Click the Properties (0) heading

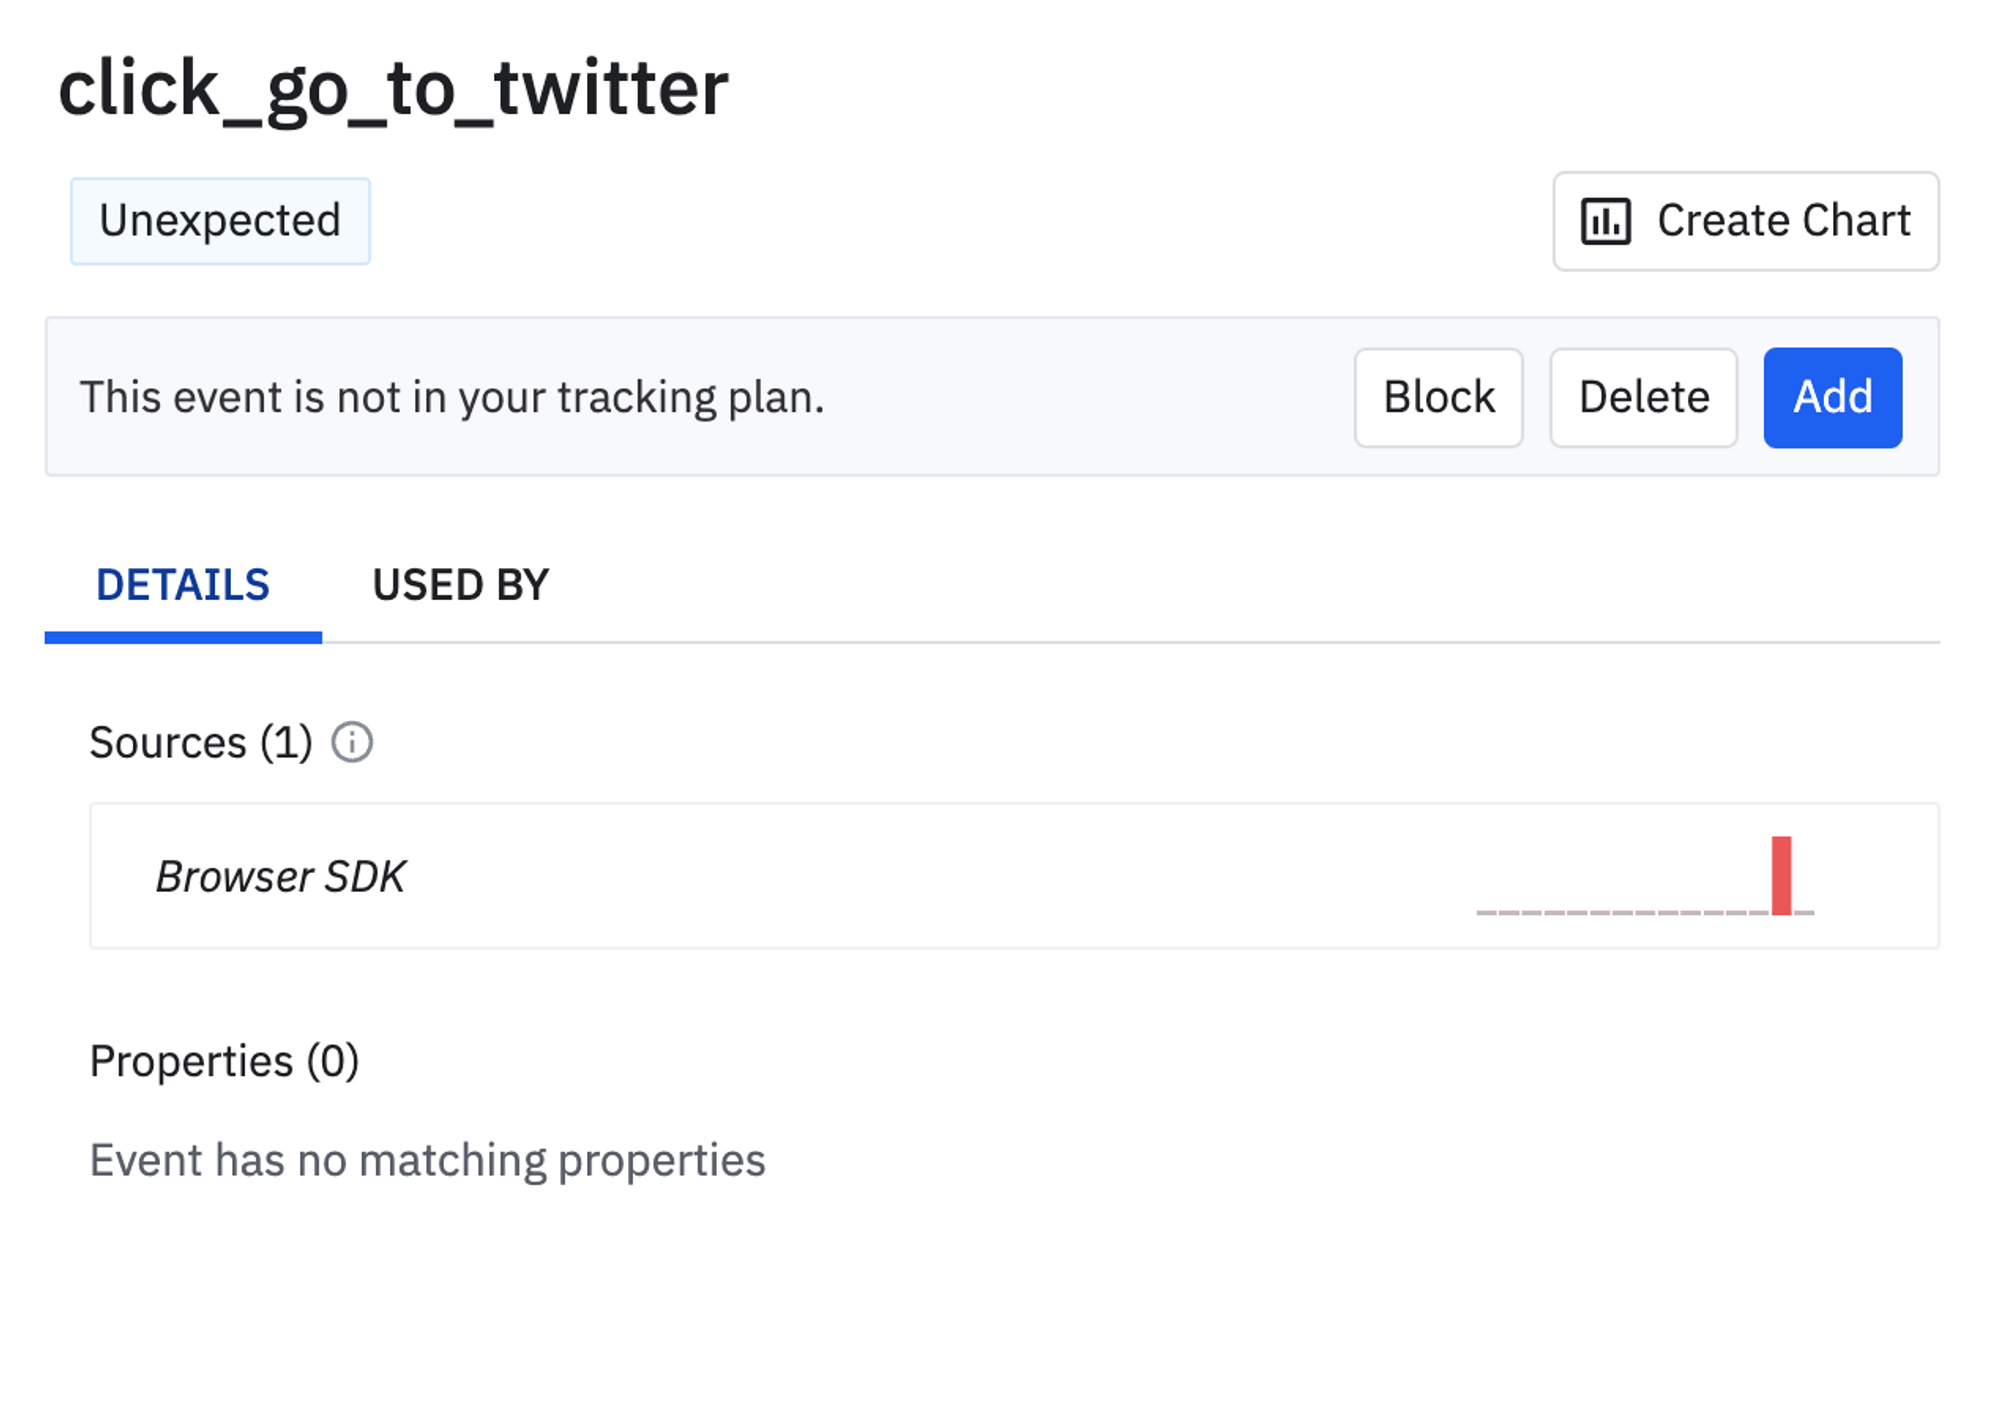224,1061
